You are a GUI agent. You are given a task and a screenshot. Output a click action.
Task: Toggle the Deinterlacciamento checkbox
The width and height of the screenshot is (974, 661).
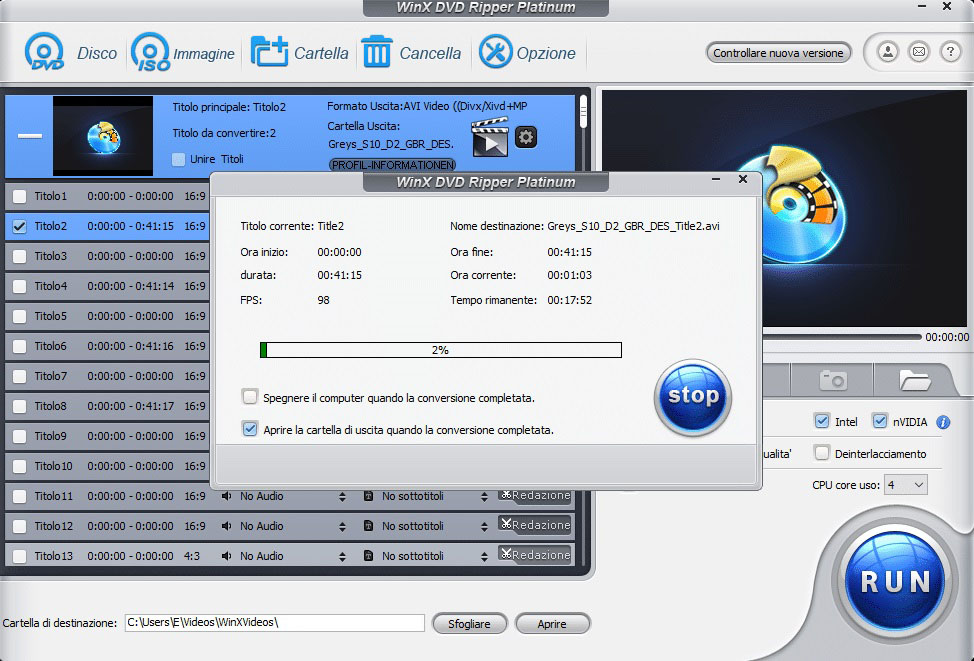(x=822, y=453)
